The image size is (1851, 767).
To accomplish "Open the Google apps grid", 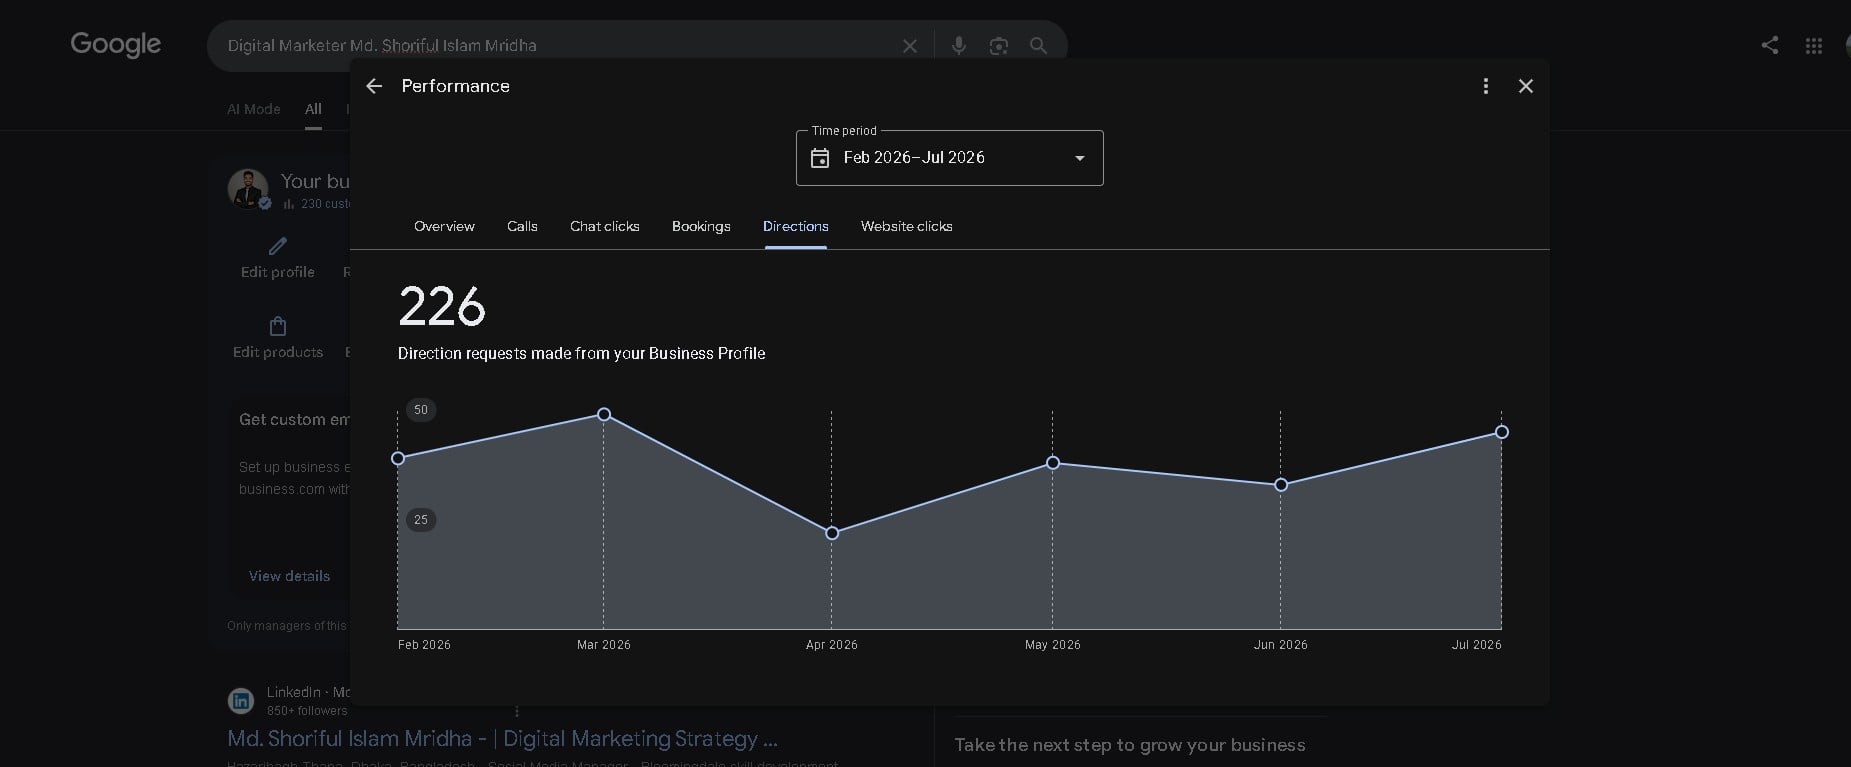I will [x=1813, y=46].
